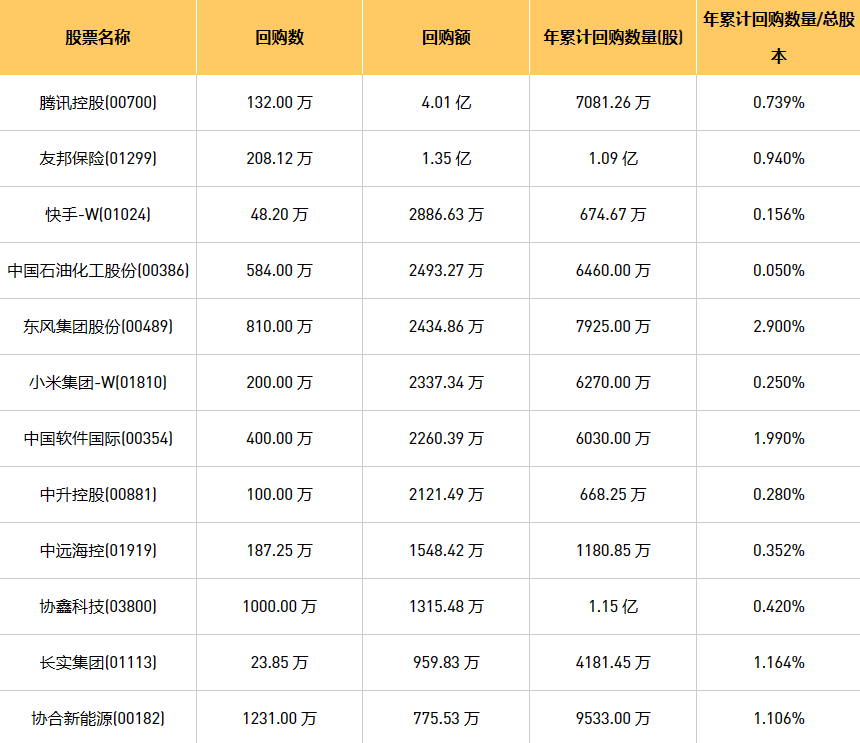Click the 回购数 column header
This screenshot has height=743, width=860.
pos(279,37)
